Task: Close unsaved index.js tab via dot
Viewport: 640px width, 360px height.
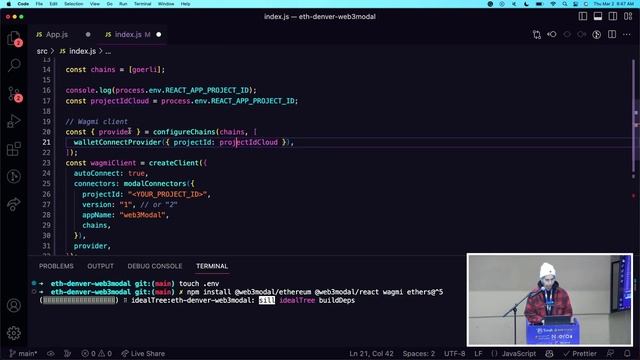Action: (x=159, y=35)
